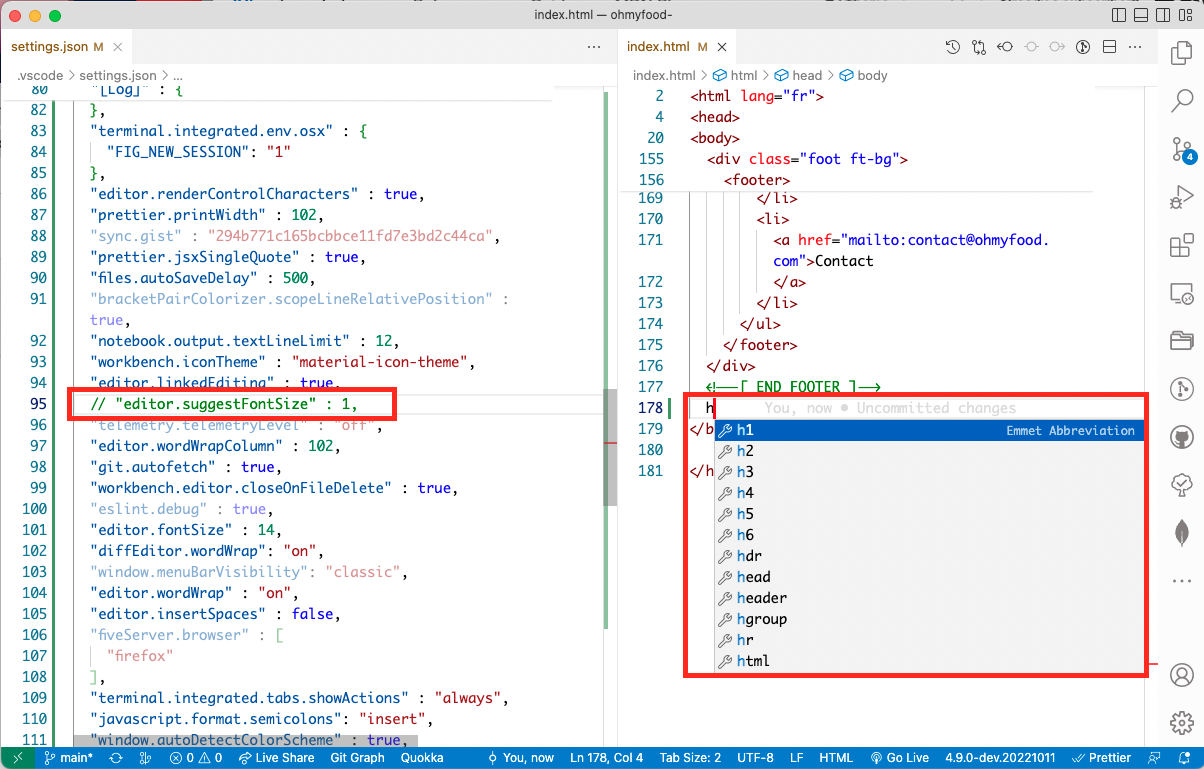Open the Search view in the activity bar
This screenshot has width=1204, height=769.
[1183, 101]
